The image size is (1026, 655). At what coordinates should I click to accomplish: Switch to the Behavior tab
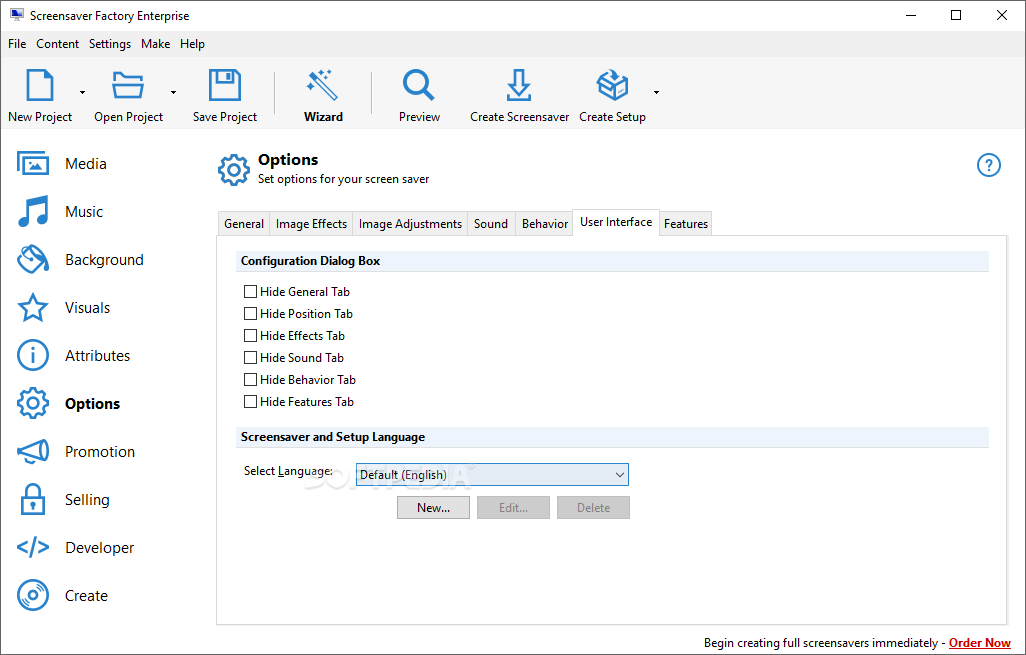click(544, 224)
